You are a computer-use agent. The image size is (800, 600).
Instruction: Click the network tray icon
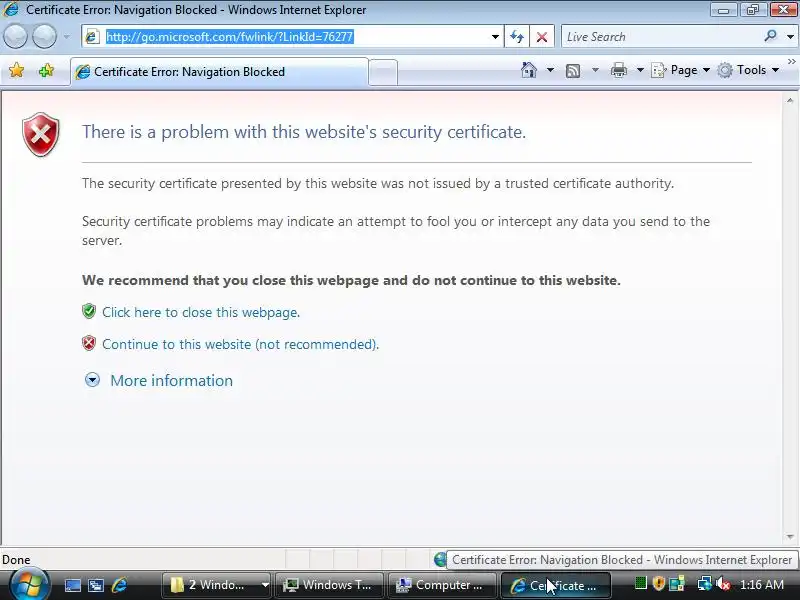[x=704, y=583]
